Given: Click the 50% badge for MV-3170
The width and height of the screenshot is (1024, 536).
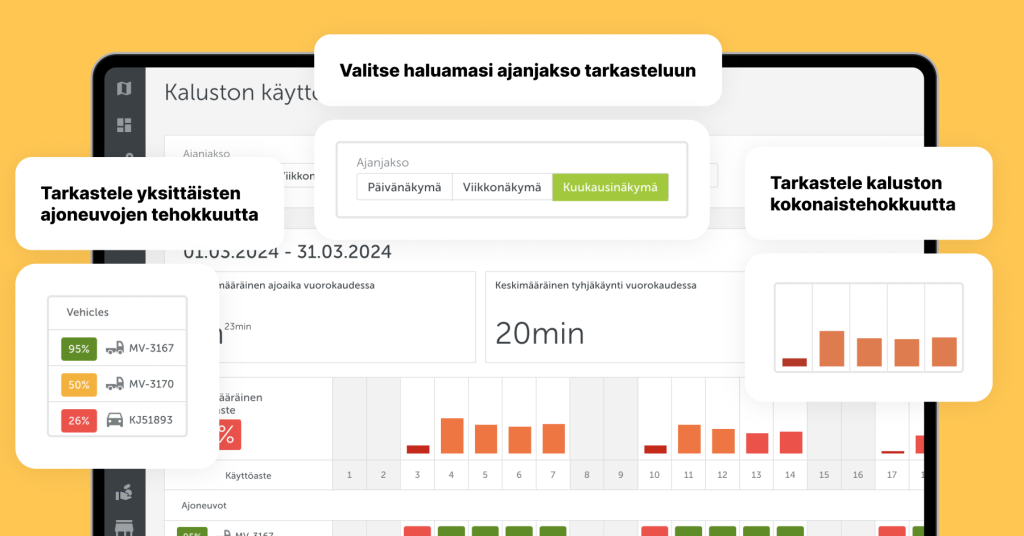Looking at the screenshot, I should (x=79, y=385).
